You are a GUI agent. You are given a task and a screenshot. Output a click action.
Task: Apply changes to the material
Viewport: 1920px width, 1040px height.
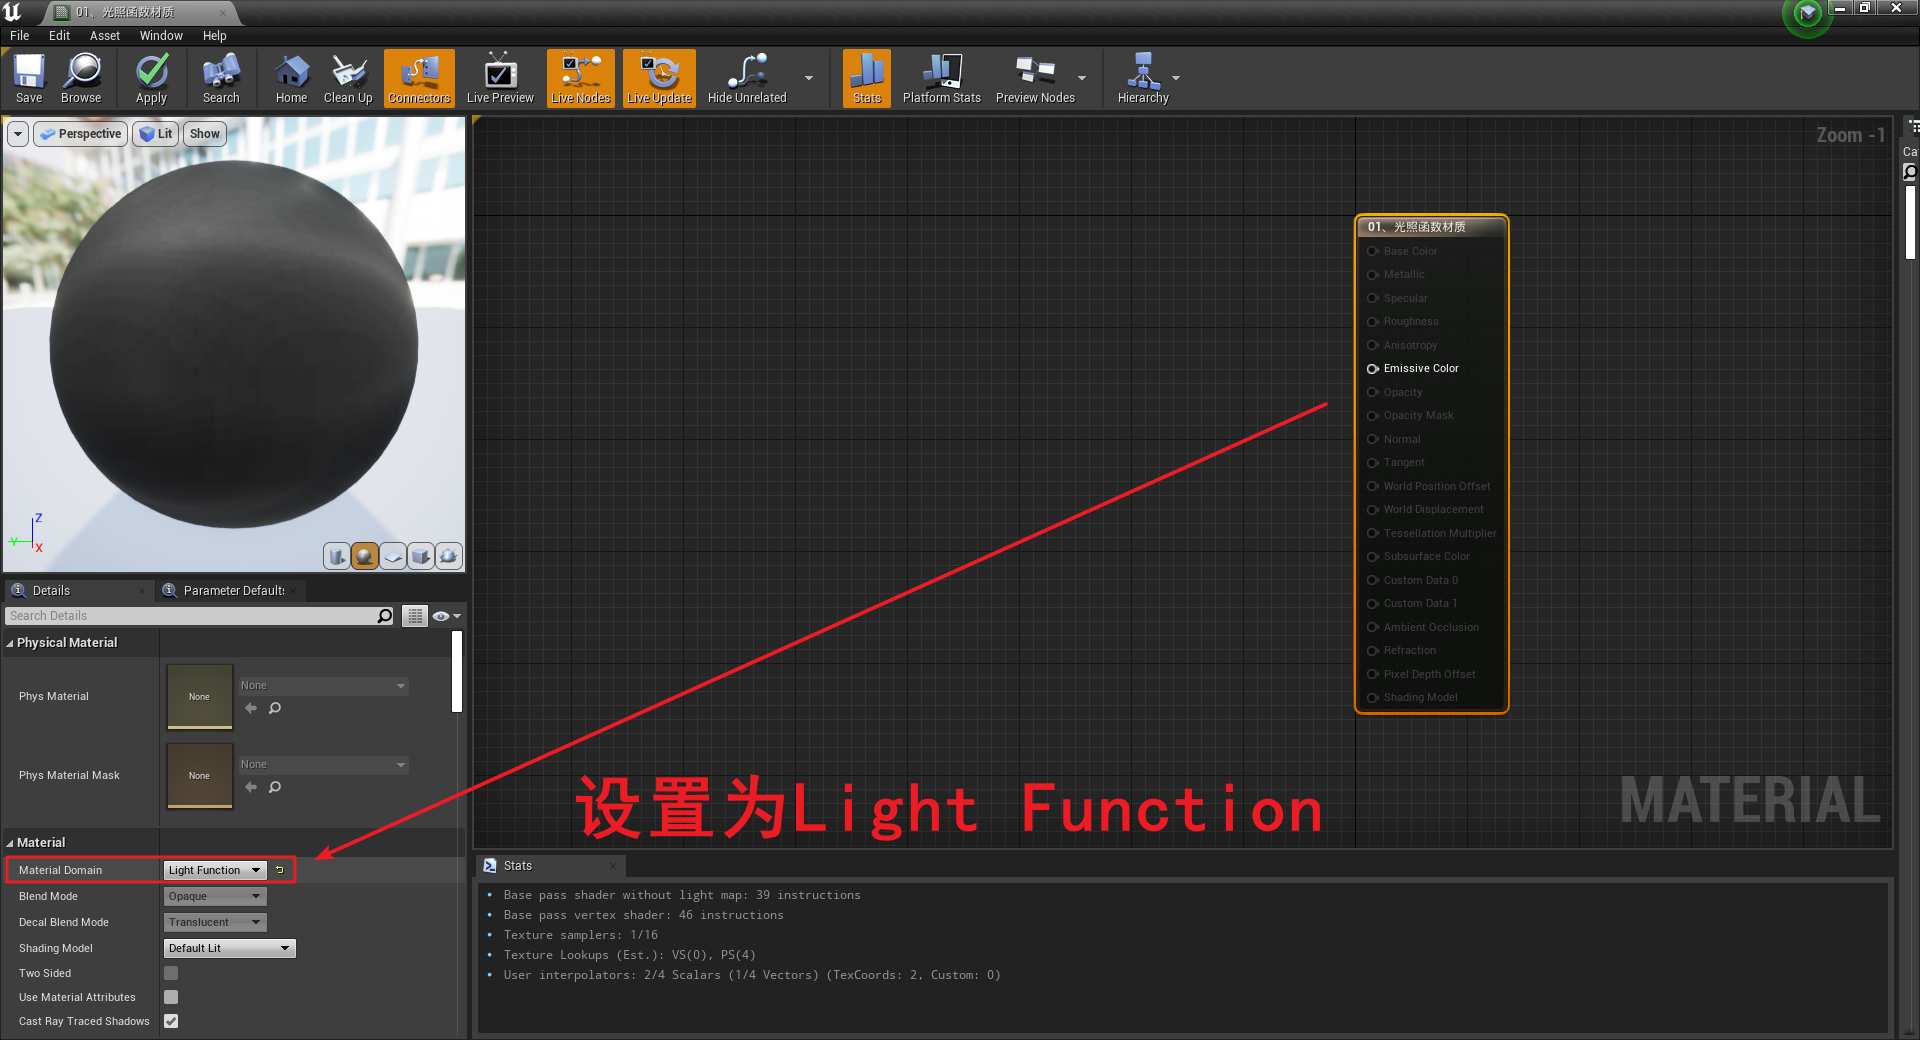pyautogui.click(x=151, y=78)
